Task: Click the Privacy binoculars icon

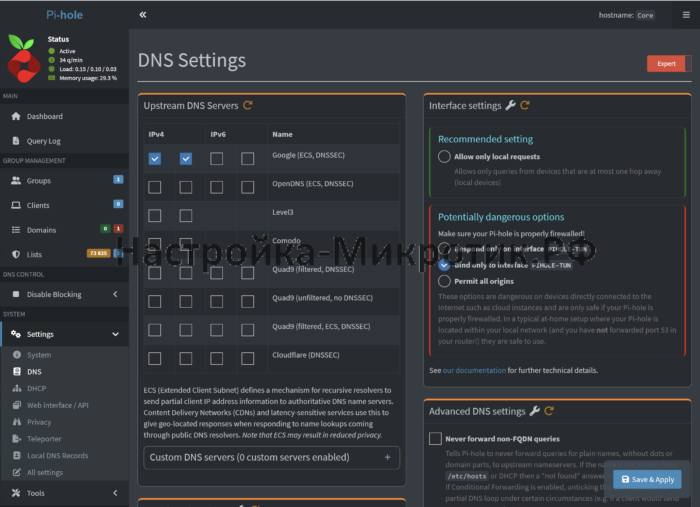Action: [17, 422]
